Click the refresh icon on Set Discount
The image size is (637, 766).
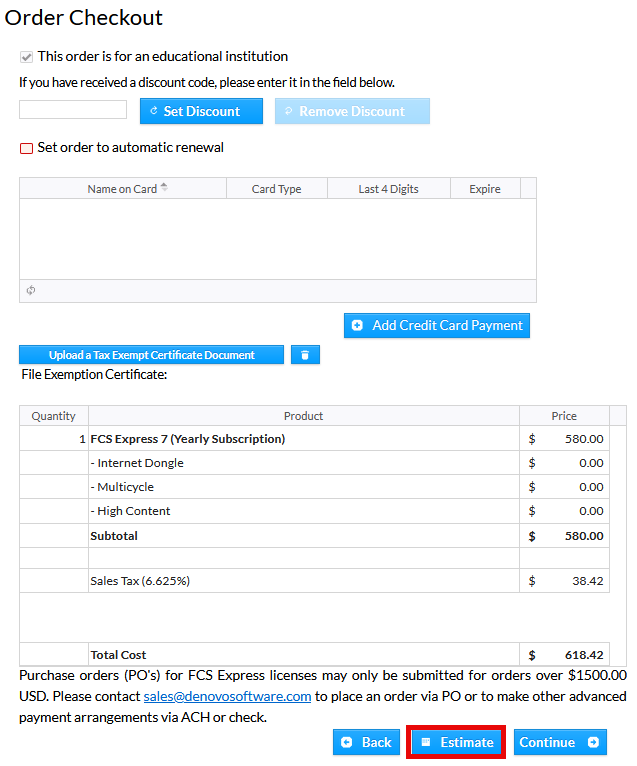153,111
